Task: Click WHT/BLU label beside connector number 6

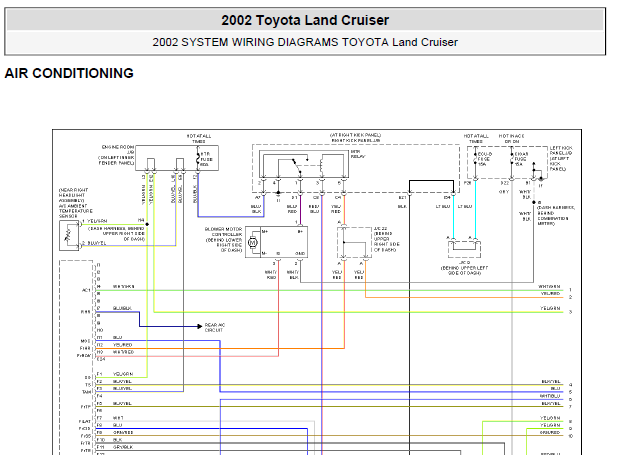Action: pos(550,396)
